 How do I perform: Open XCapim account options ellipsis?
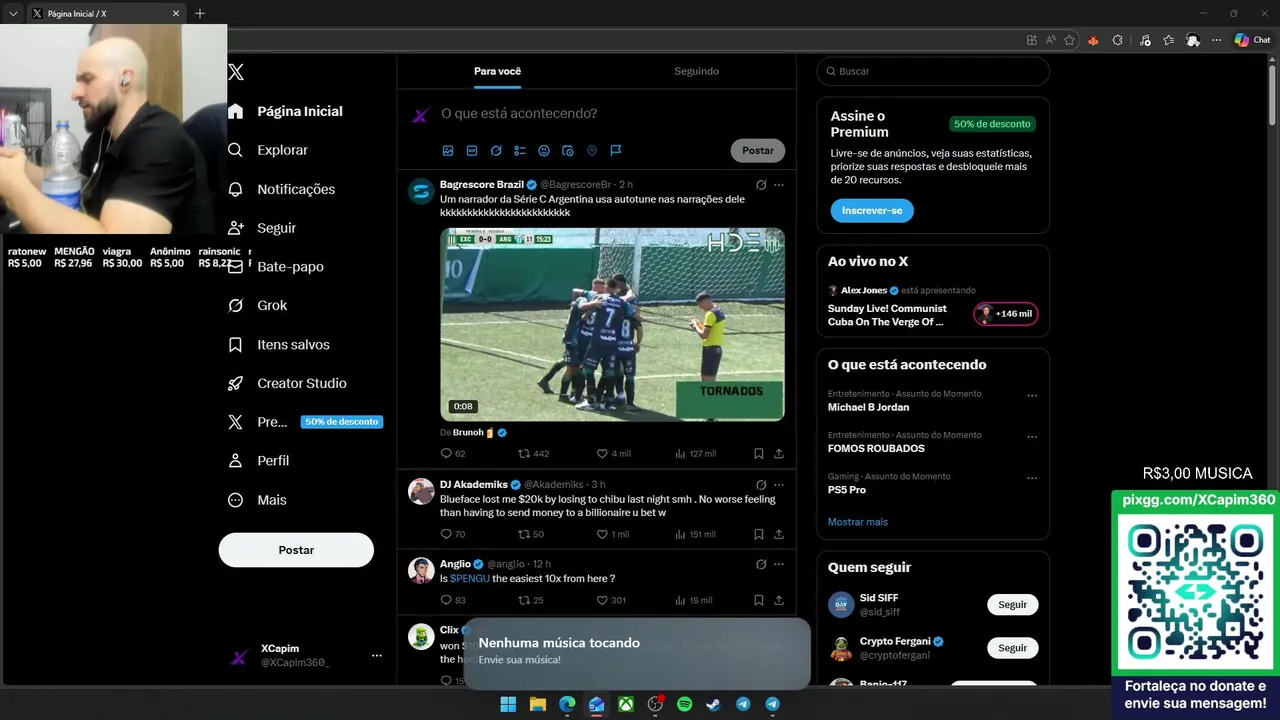tap(377, 656)
